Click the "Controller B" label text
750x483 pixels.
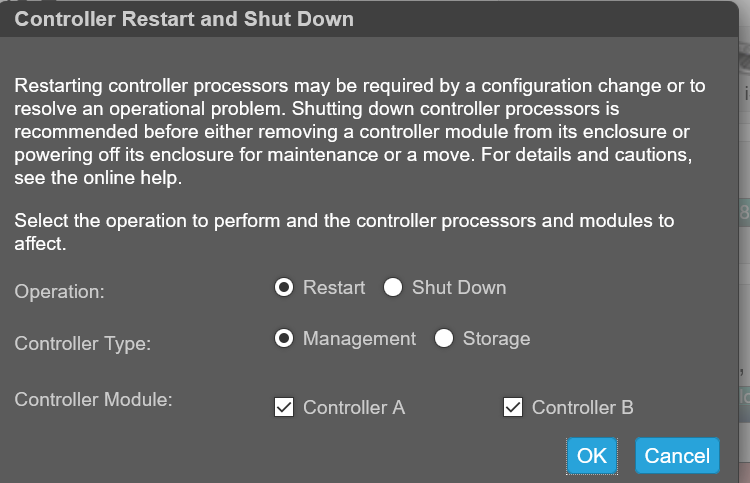[x=583, y=408]
